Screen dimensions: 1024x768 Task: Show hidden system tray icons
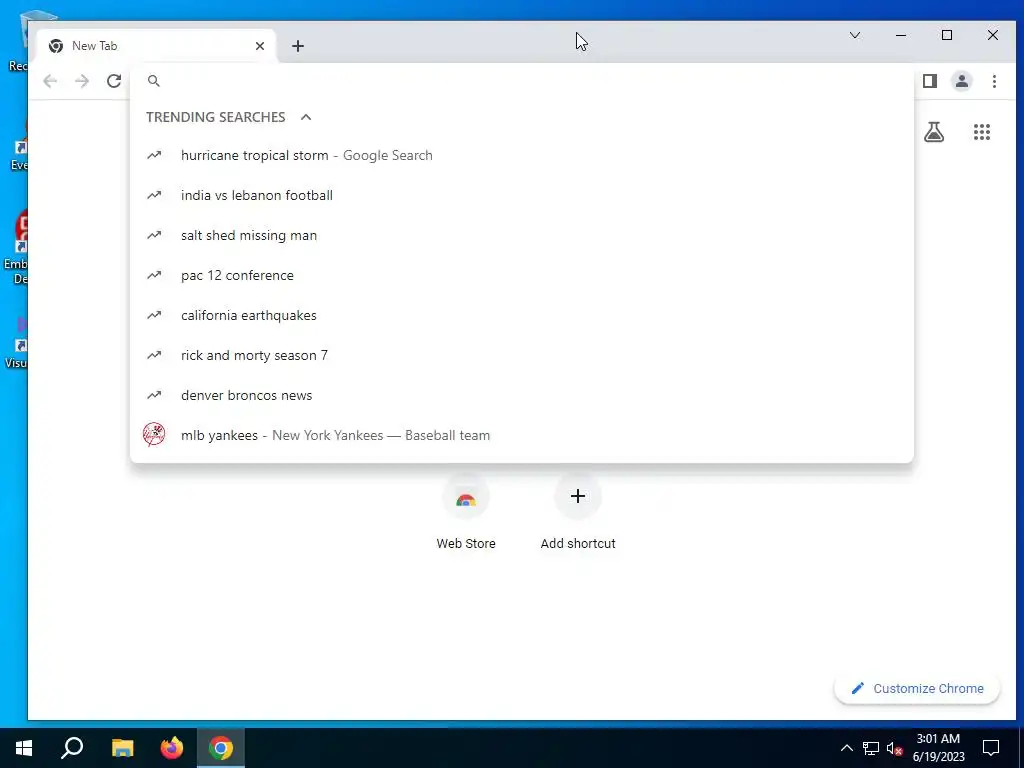846,748
